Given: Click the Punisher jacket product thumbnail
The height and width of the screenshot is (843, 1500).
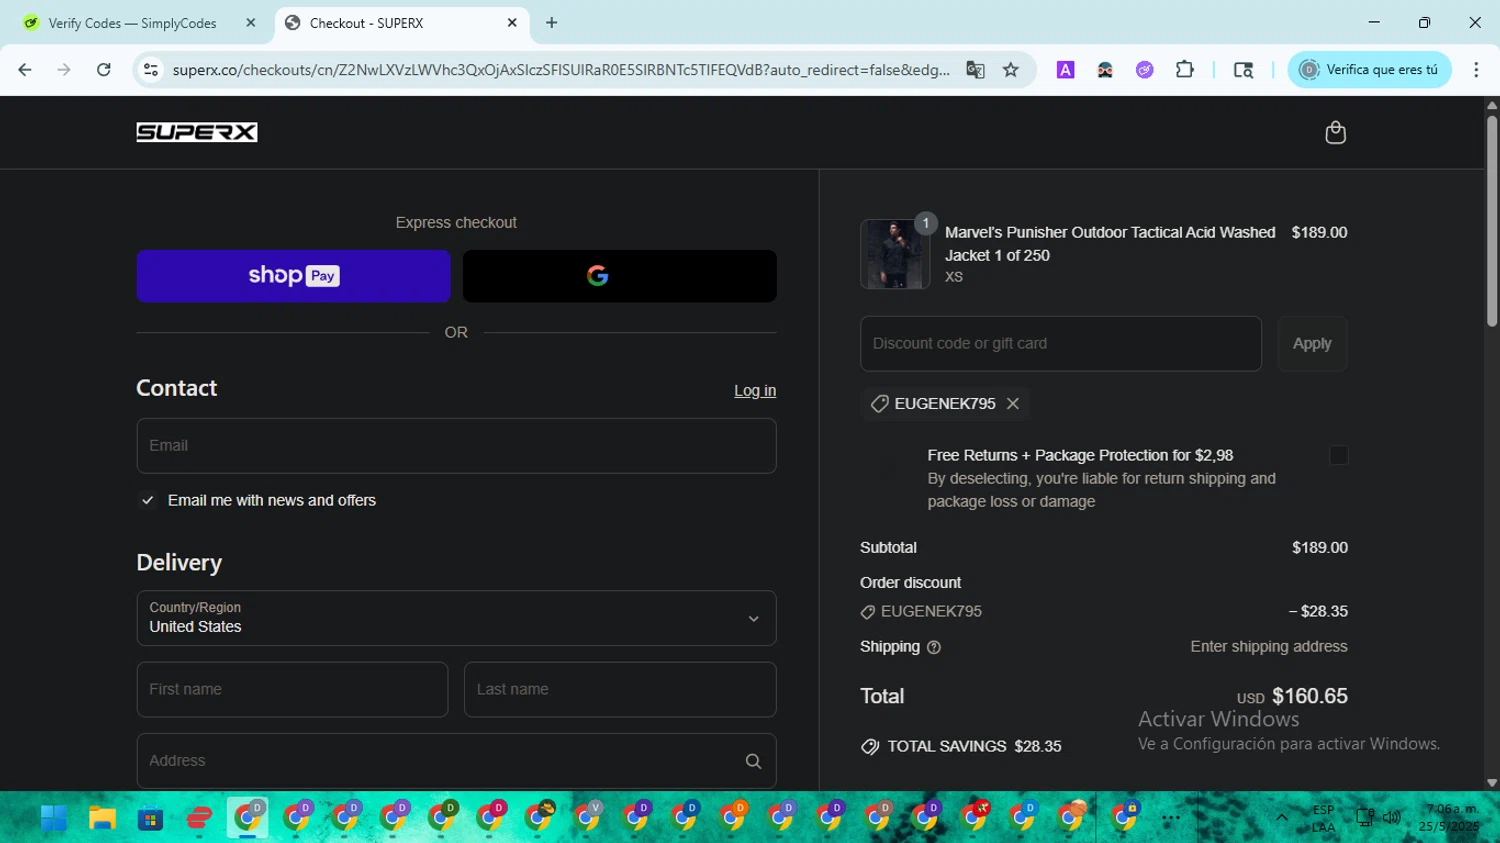Looking at the screenshot, I should tap(895, 255).
